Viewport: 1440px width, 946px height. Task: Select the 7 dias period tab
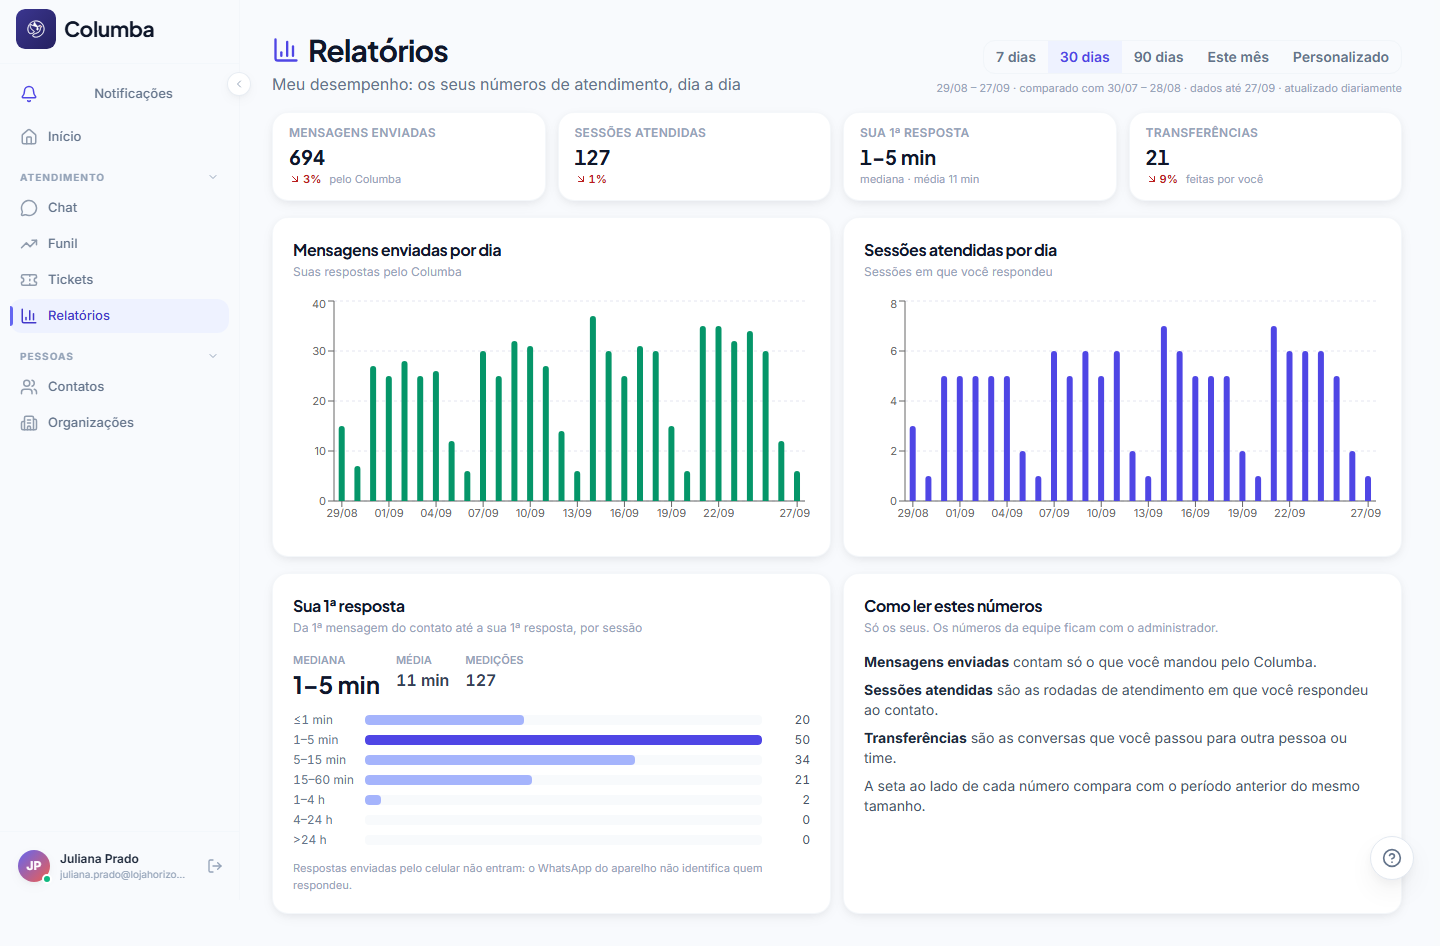(1015, 57)
